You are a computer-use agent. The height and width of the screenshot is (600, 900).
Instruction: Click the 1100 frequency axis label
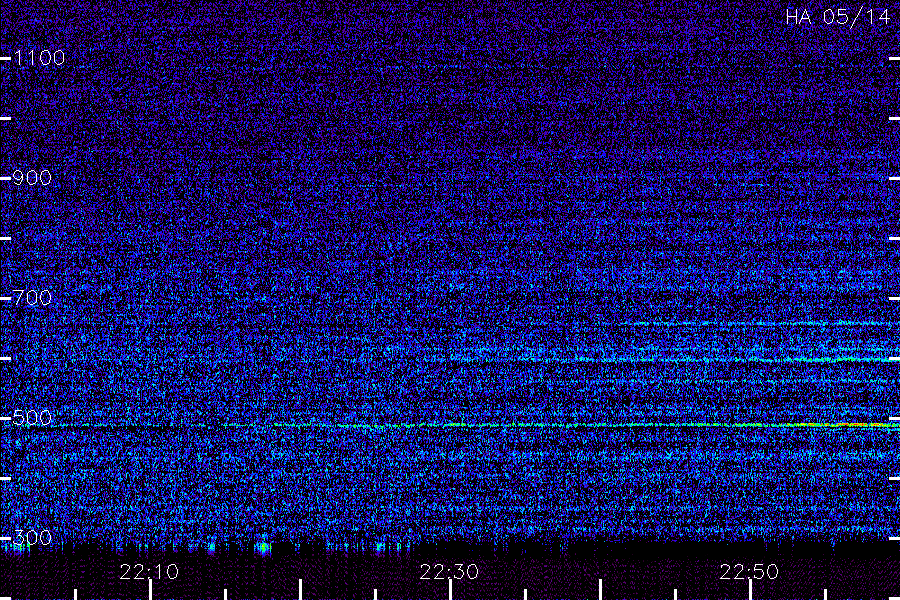coord(39,58)
